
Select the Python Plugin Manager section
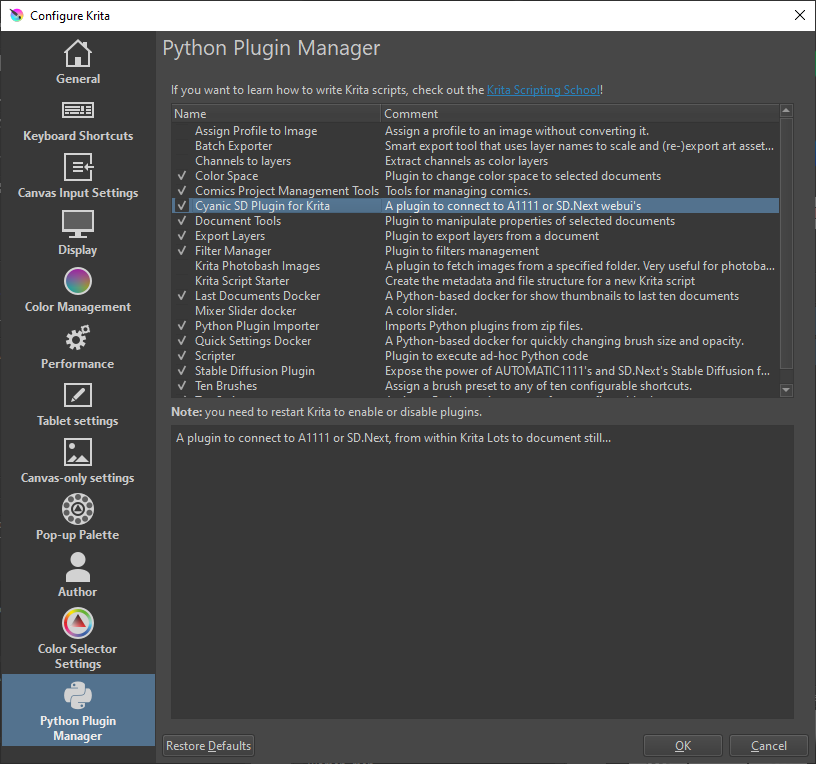click(x=78, y=710)
